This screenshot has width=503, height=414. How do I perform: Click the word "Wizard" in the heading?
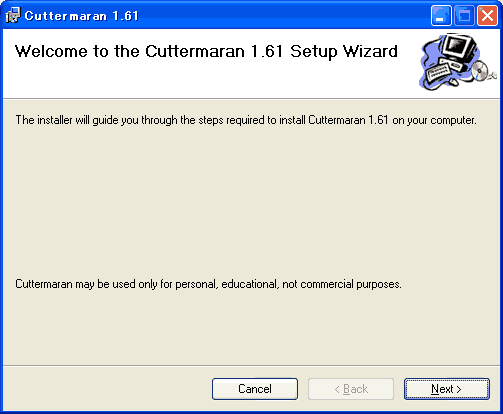coord(370,51)
